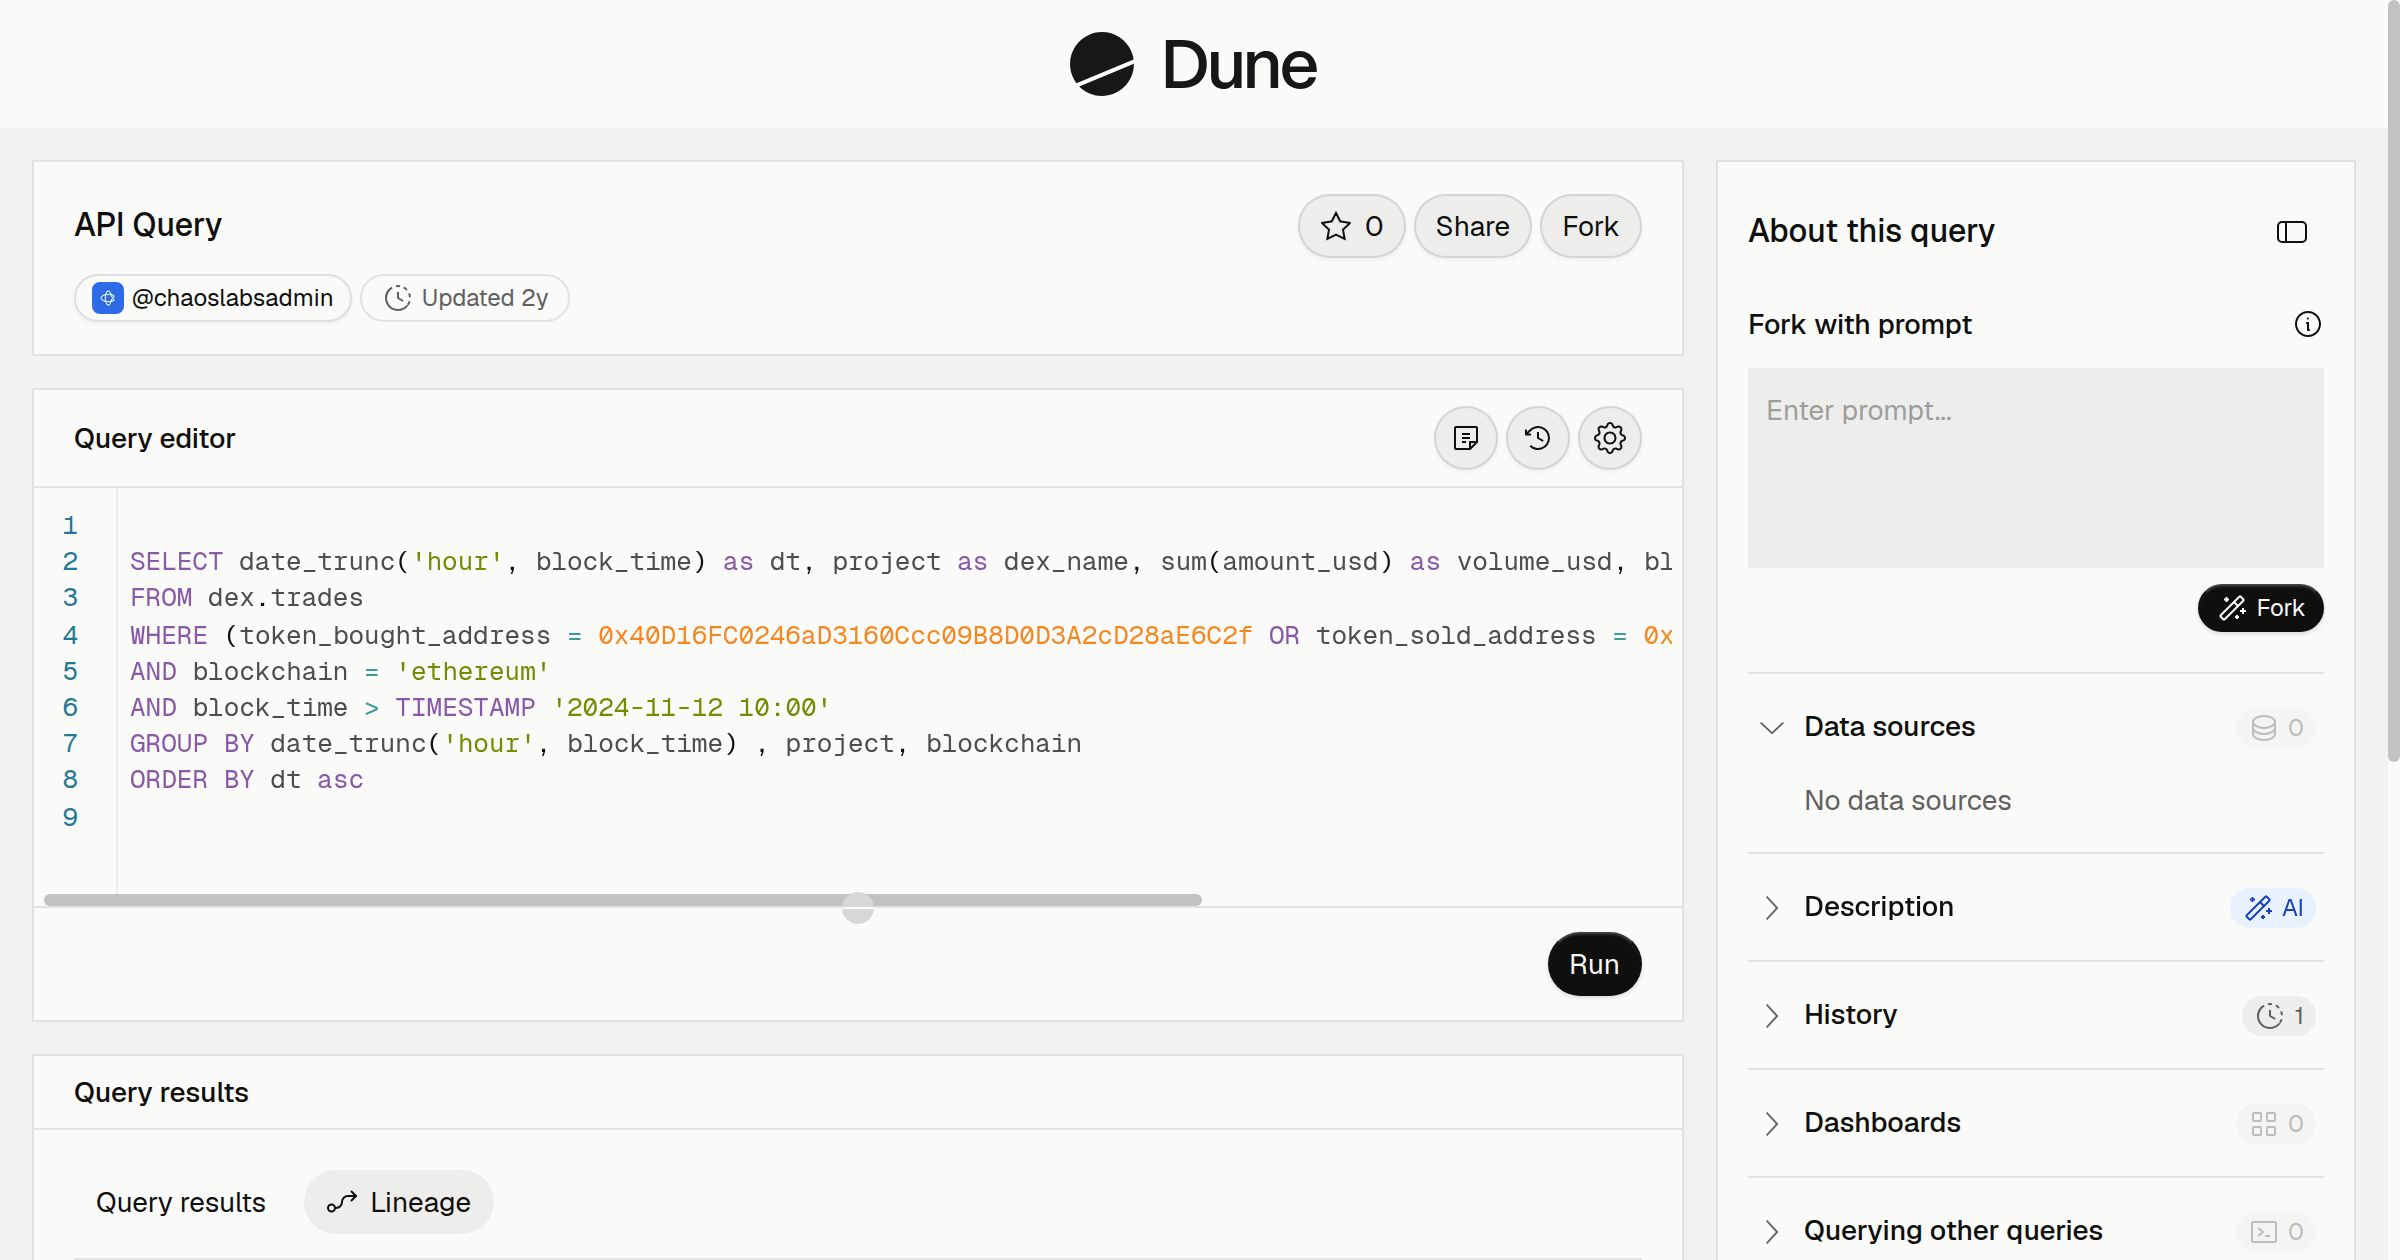Click the 'ethereum' string in line 5
2400x1260 pixels.
(473, 672)
